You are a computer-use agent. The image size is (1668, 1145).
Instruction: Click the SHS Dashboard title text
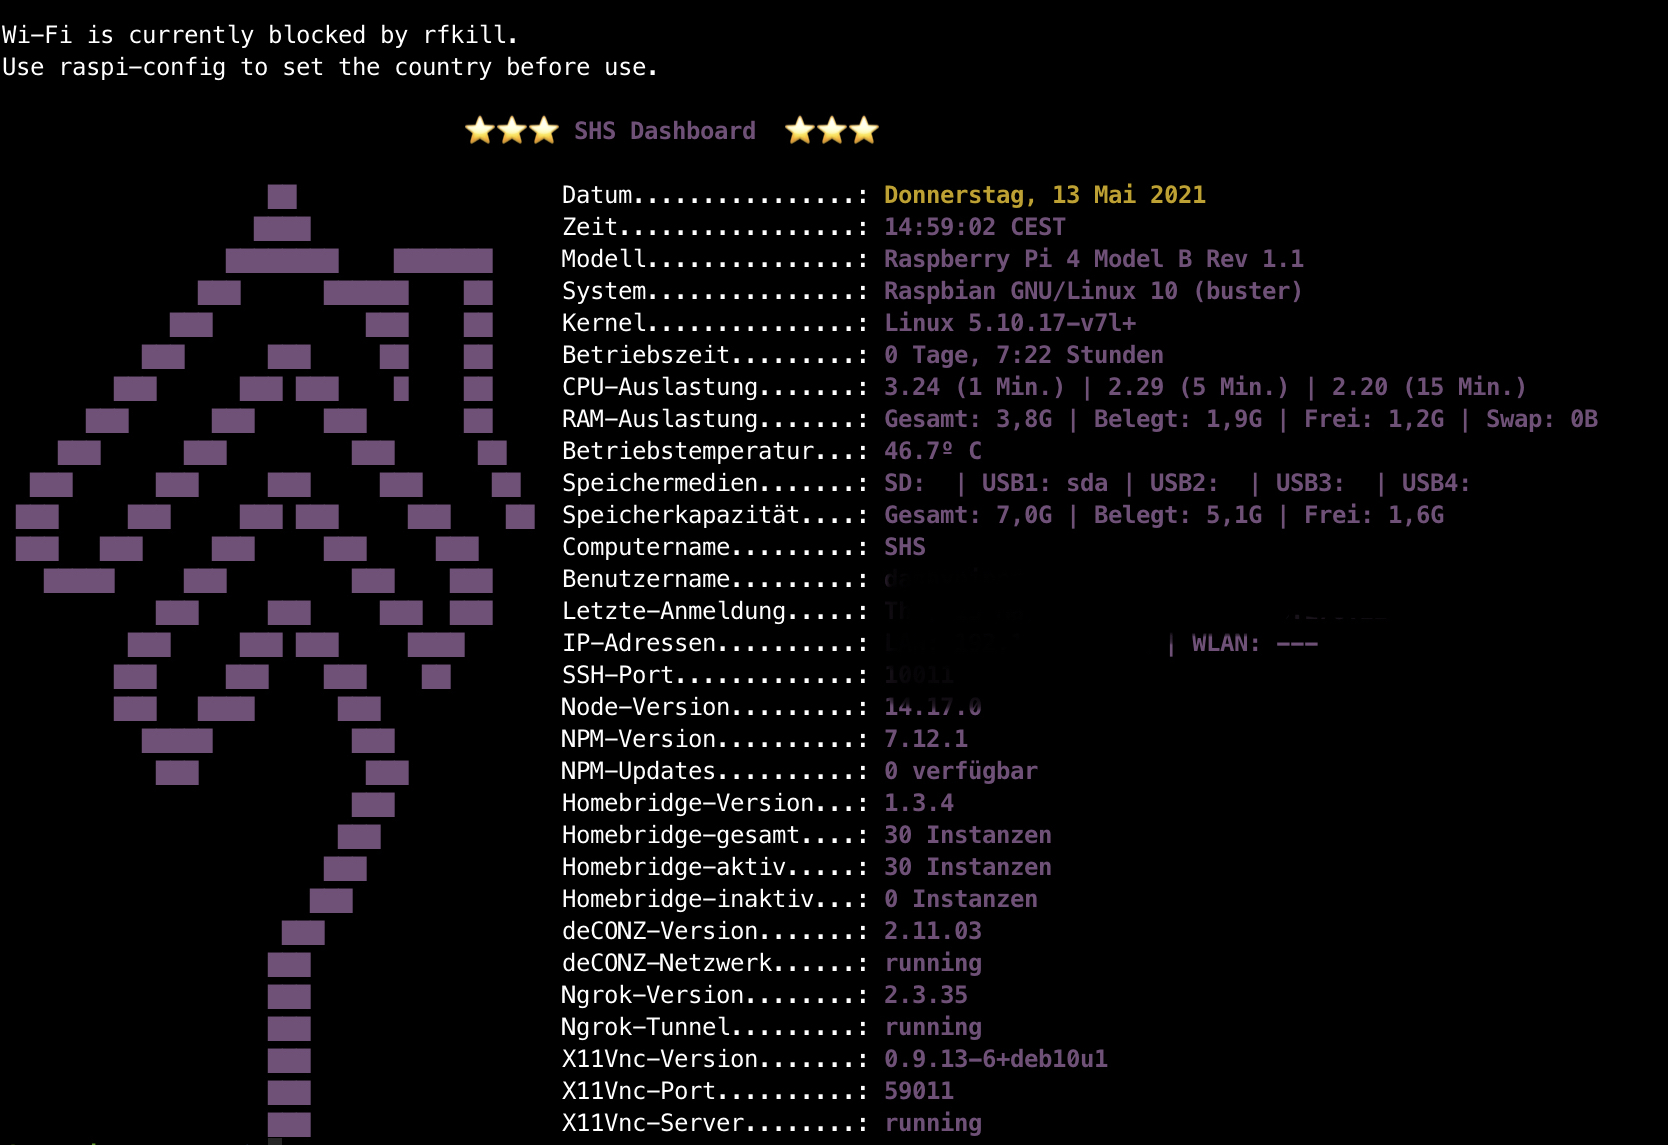tap(664, 131)
